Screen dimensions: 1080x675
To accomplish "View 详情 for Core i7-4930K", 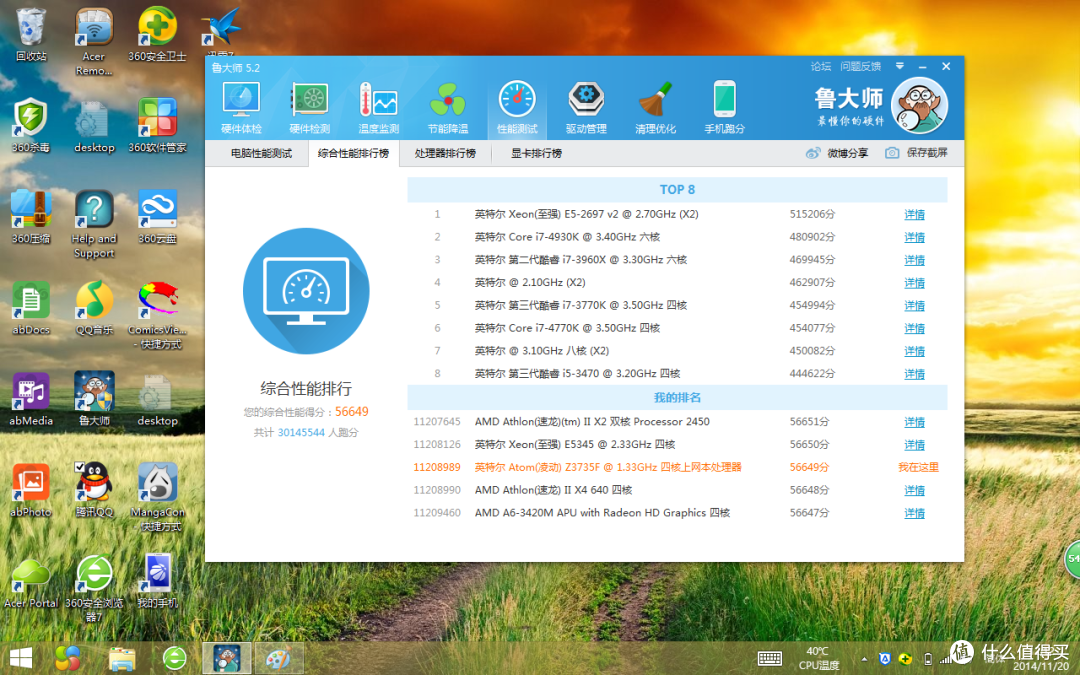I will 914,237.
